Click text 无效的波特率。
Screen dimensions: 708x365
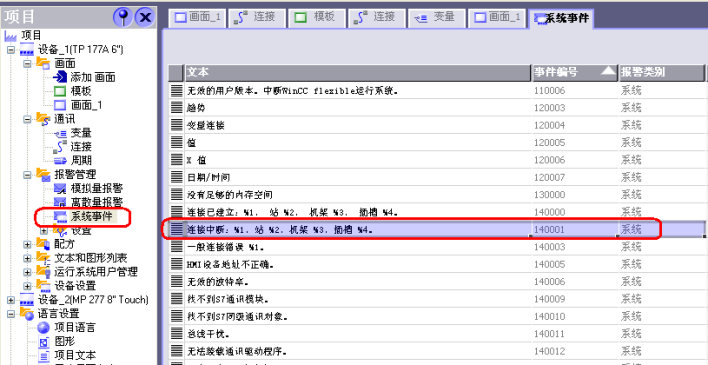[218, 282]
